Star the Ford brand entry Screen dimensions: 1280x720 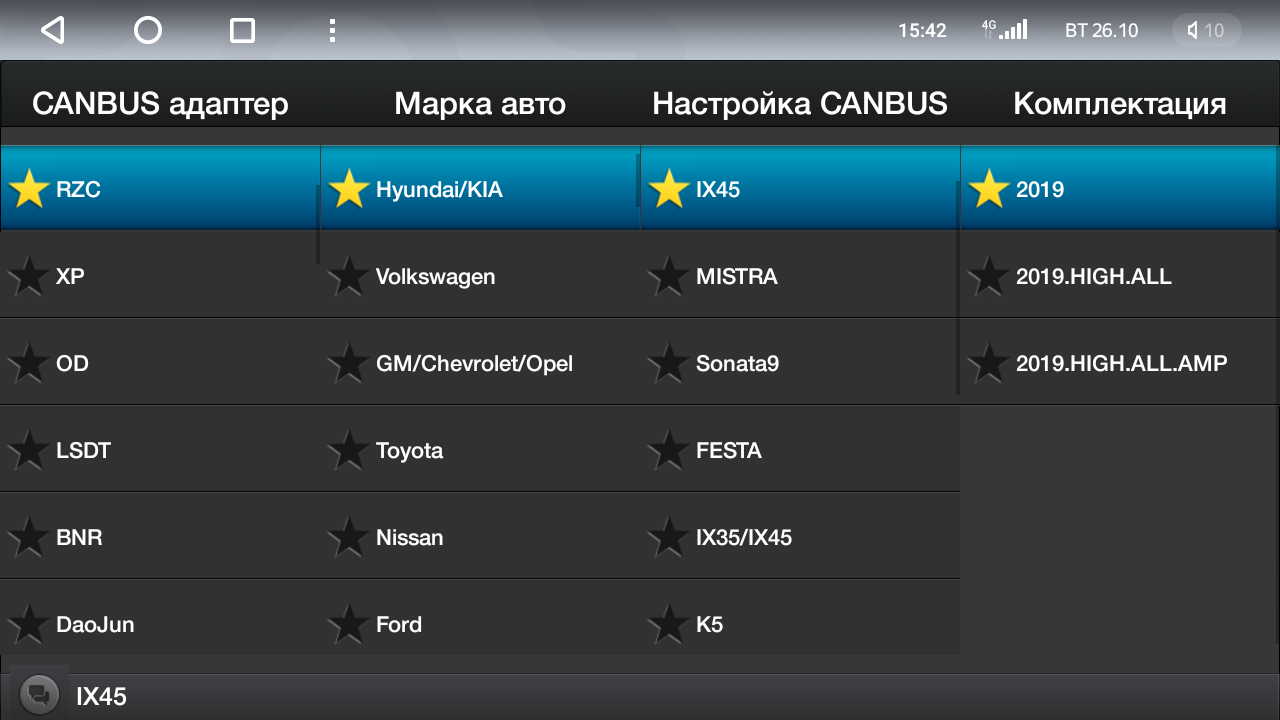coord(349,624)
